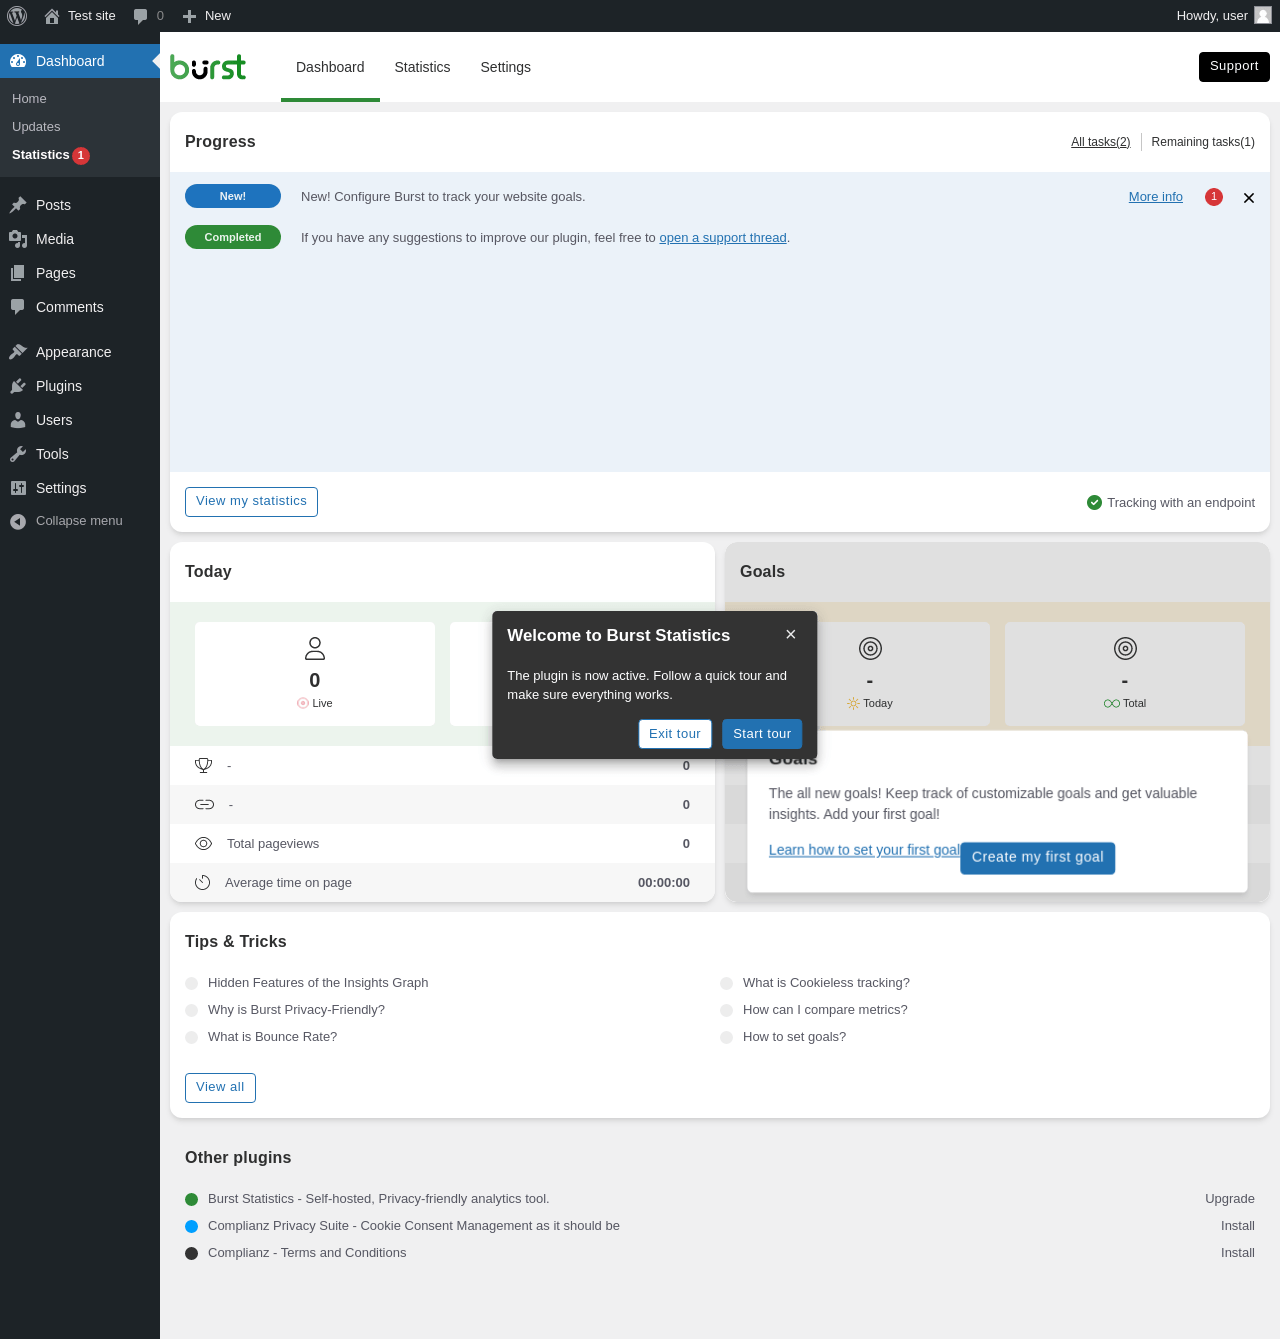Open Comments in the sidebar

[80, 307]
